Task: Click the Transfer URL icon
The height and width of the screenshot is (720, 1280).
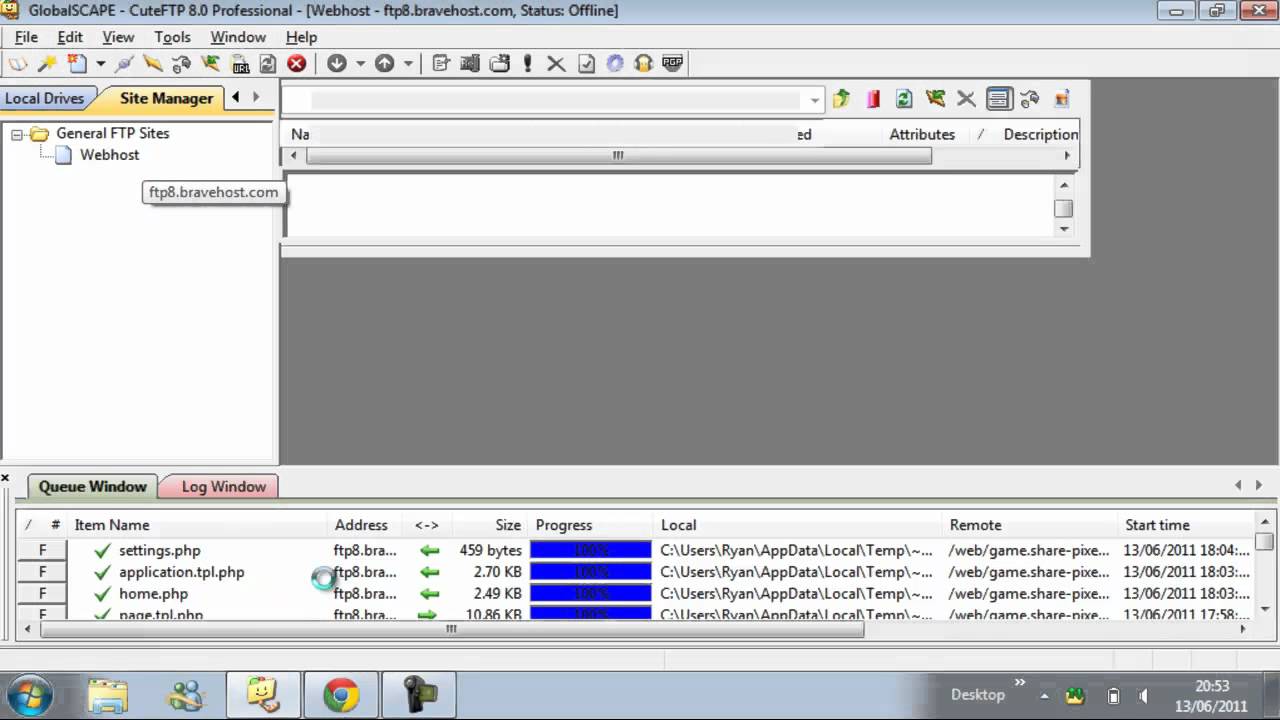Action: coord(240,63)
